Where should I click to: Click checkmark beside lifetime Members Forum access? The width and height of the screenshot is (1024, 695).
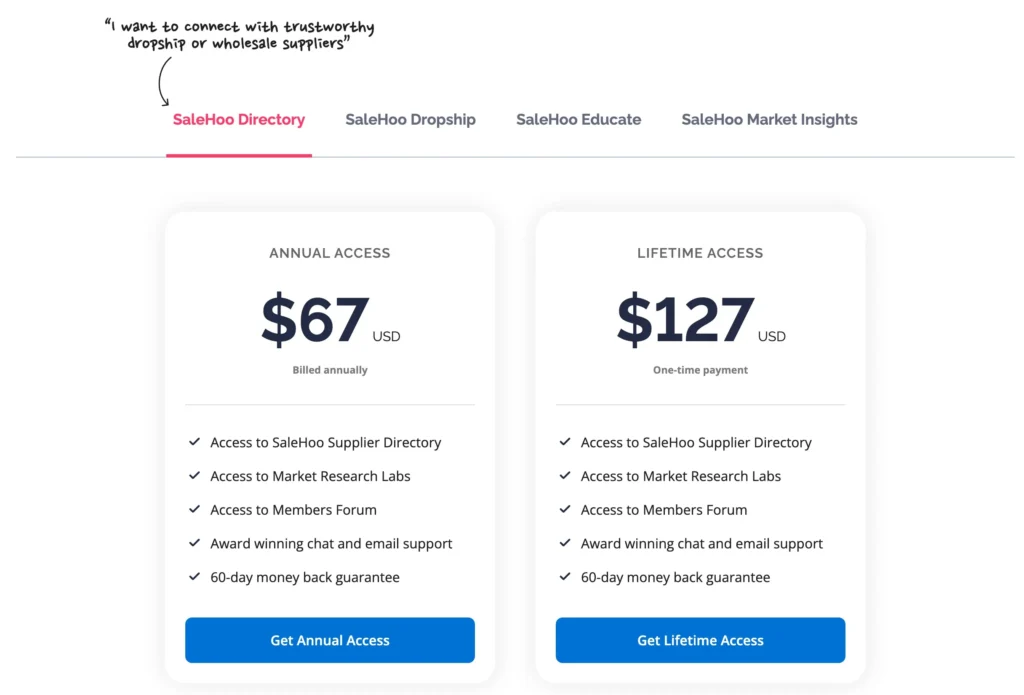(565, 509)
